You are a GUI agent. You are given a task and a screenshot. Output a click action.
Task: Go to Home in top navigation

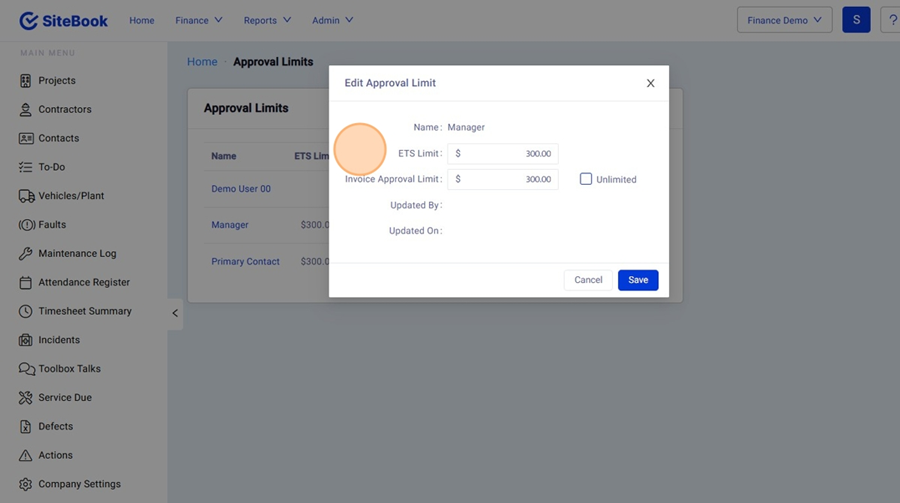(x=142, y=20)
